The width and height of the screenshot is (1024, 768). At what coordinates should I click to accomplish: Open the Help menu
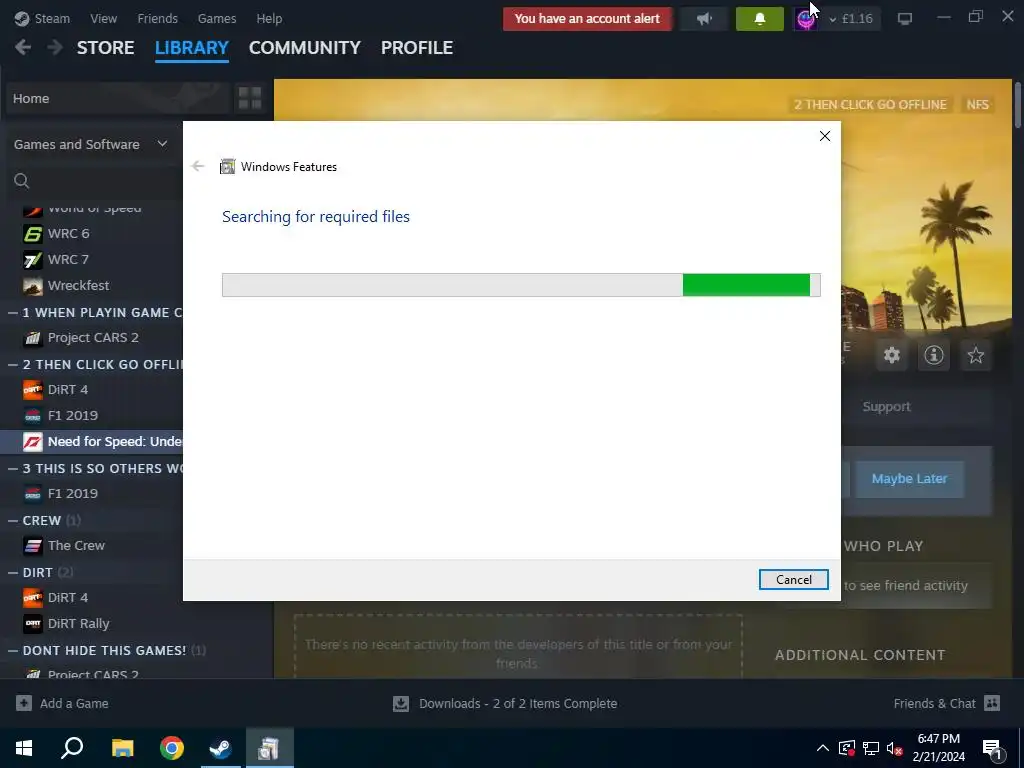point(269,18)
